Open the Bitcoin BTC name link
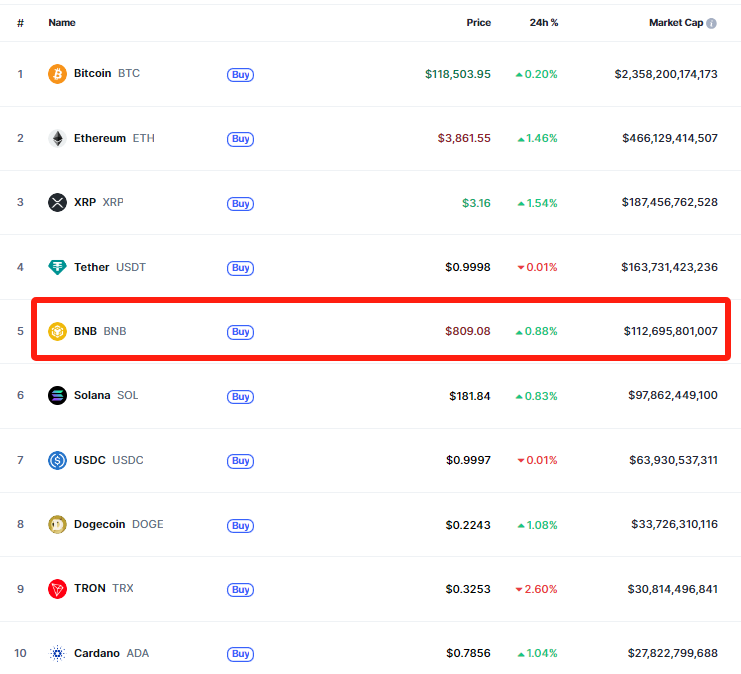This screenshot has height=674, width=741. click(x=107, y=73)
